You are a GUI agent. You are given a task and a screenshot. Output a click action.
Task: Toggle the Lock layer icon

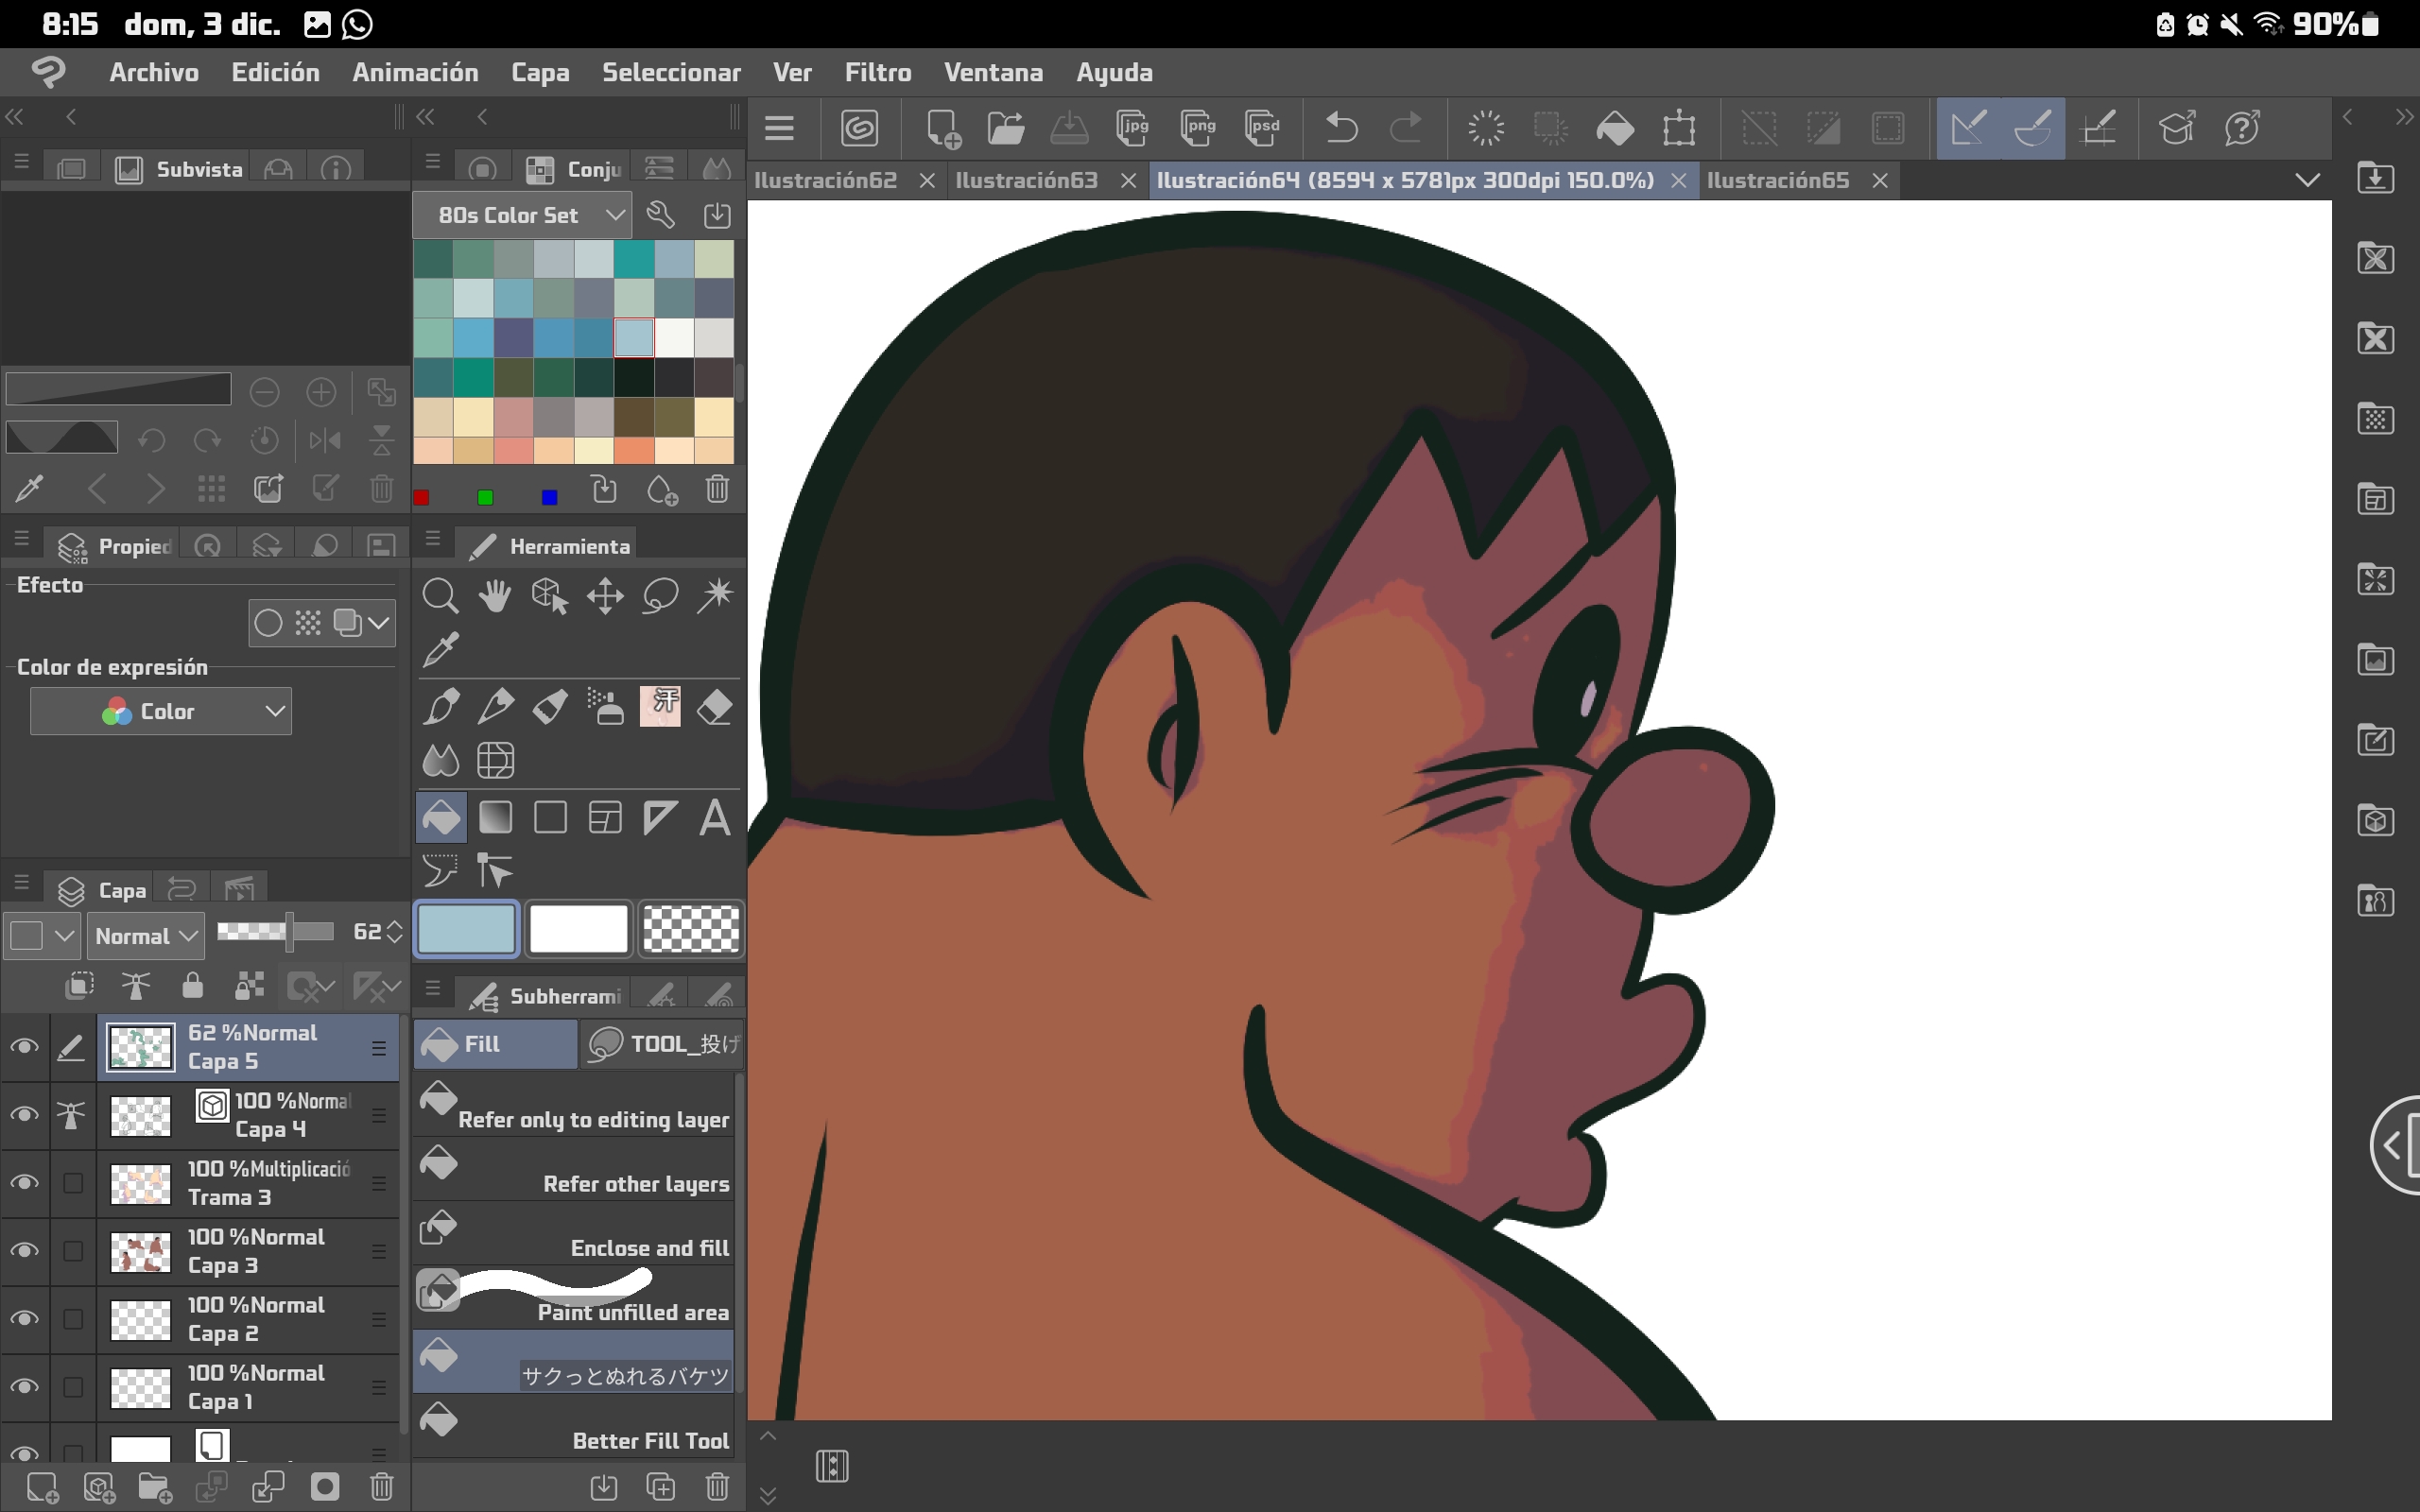coord(192,987)
